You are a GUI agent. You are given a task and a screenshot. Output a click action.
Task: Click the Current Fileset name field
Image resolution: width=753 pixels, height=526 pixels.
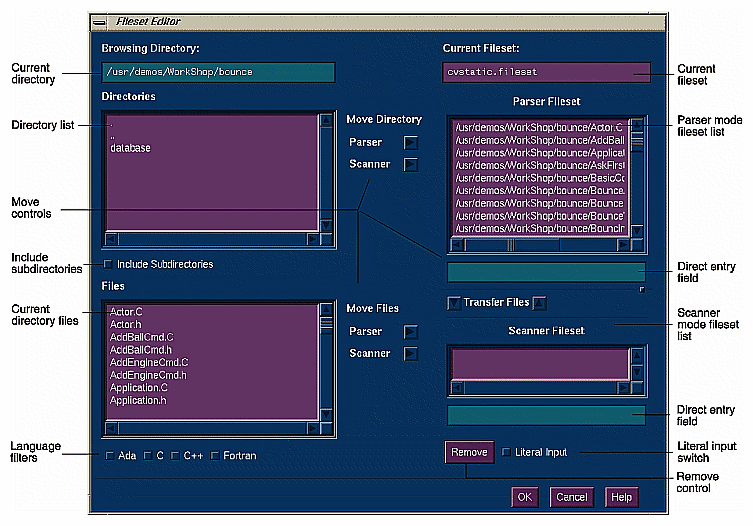click(547, 72)
